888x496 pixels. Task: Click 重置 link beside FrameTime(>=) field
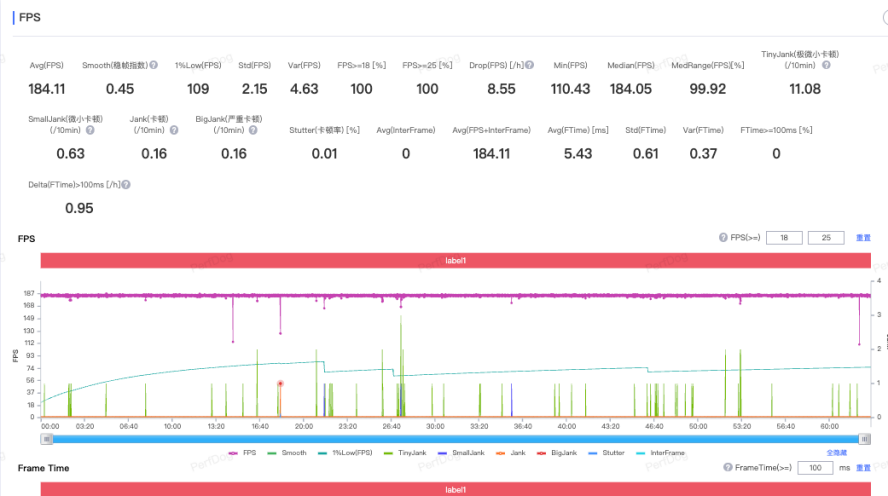[863, 468]
